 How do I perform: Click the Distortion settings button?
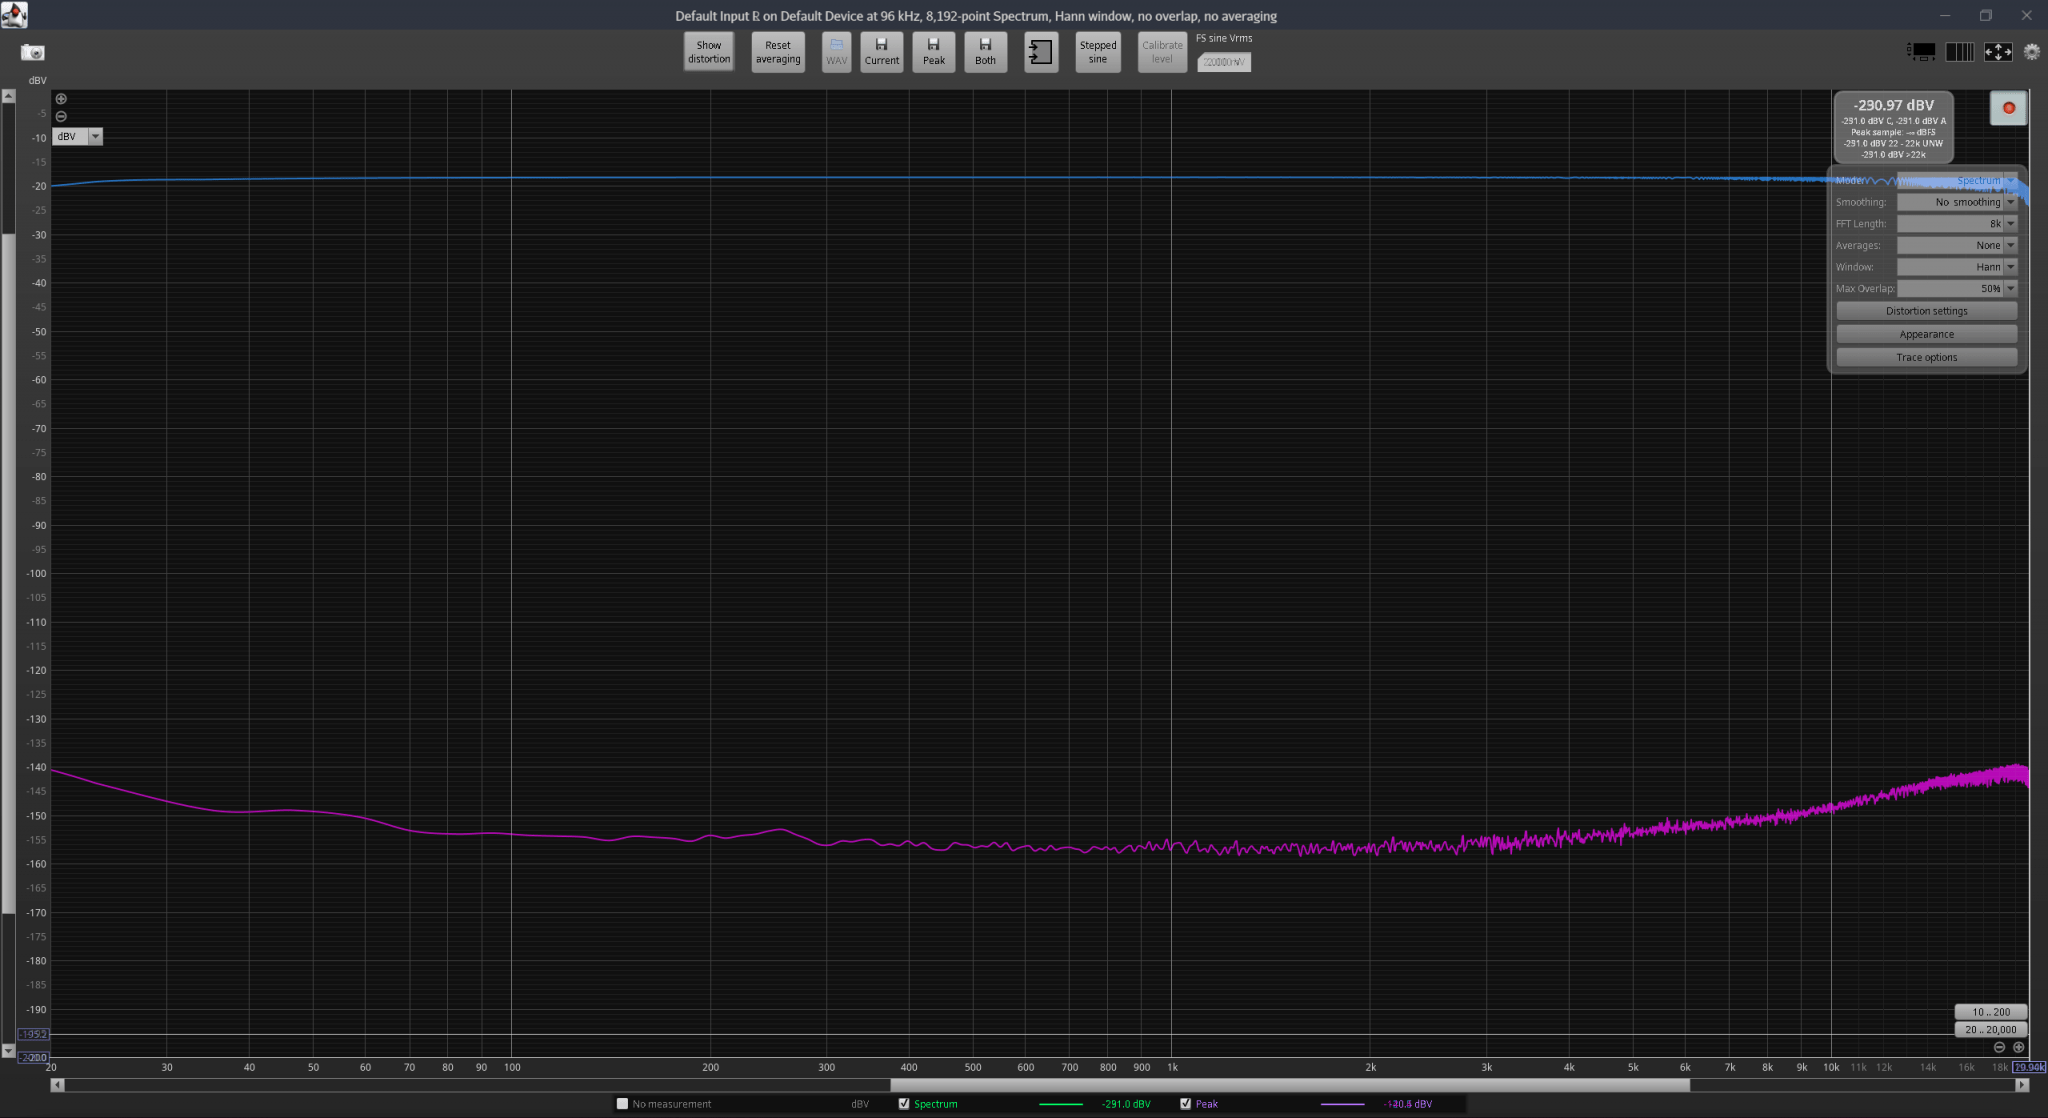coord(1926,311)
